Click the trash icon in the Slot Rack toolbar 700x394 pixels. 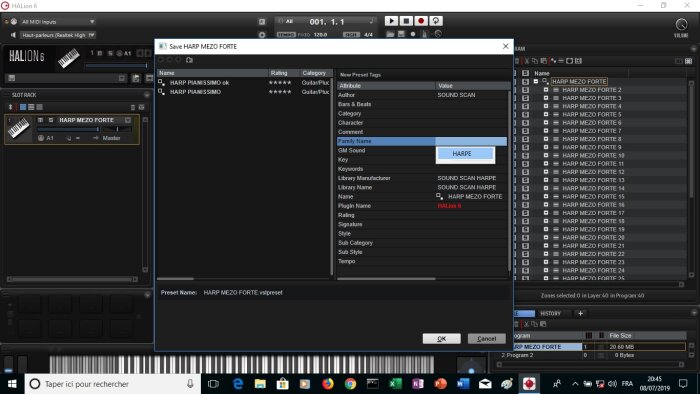[x=133, y=107]
